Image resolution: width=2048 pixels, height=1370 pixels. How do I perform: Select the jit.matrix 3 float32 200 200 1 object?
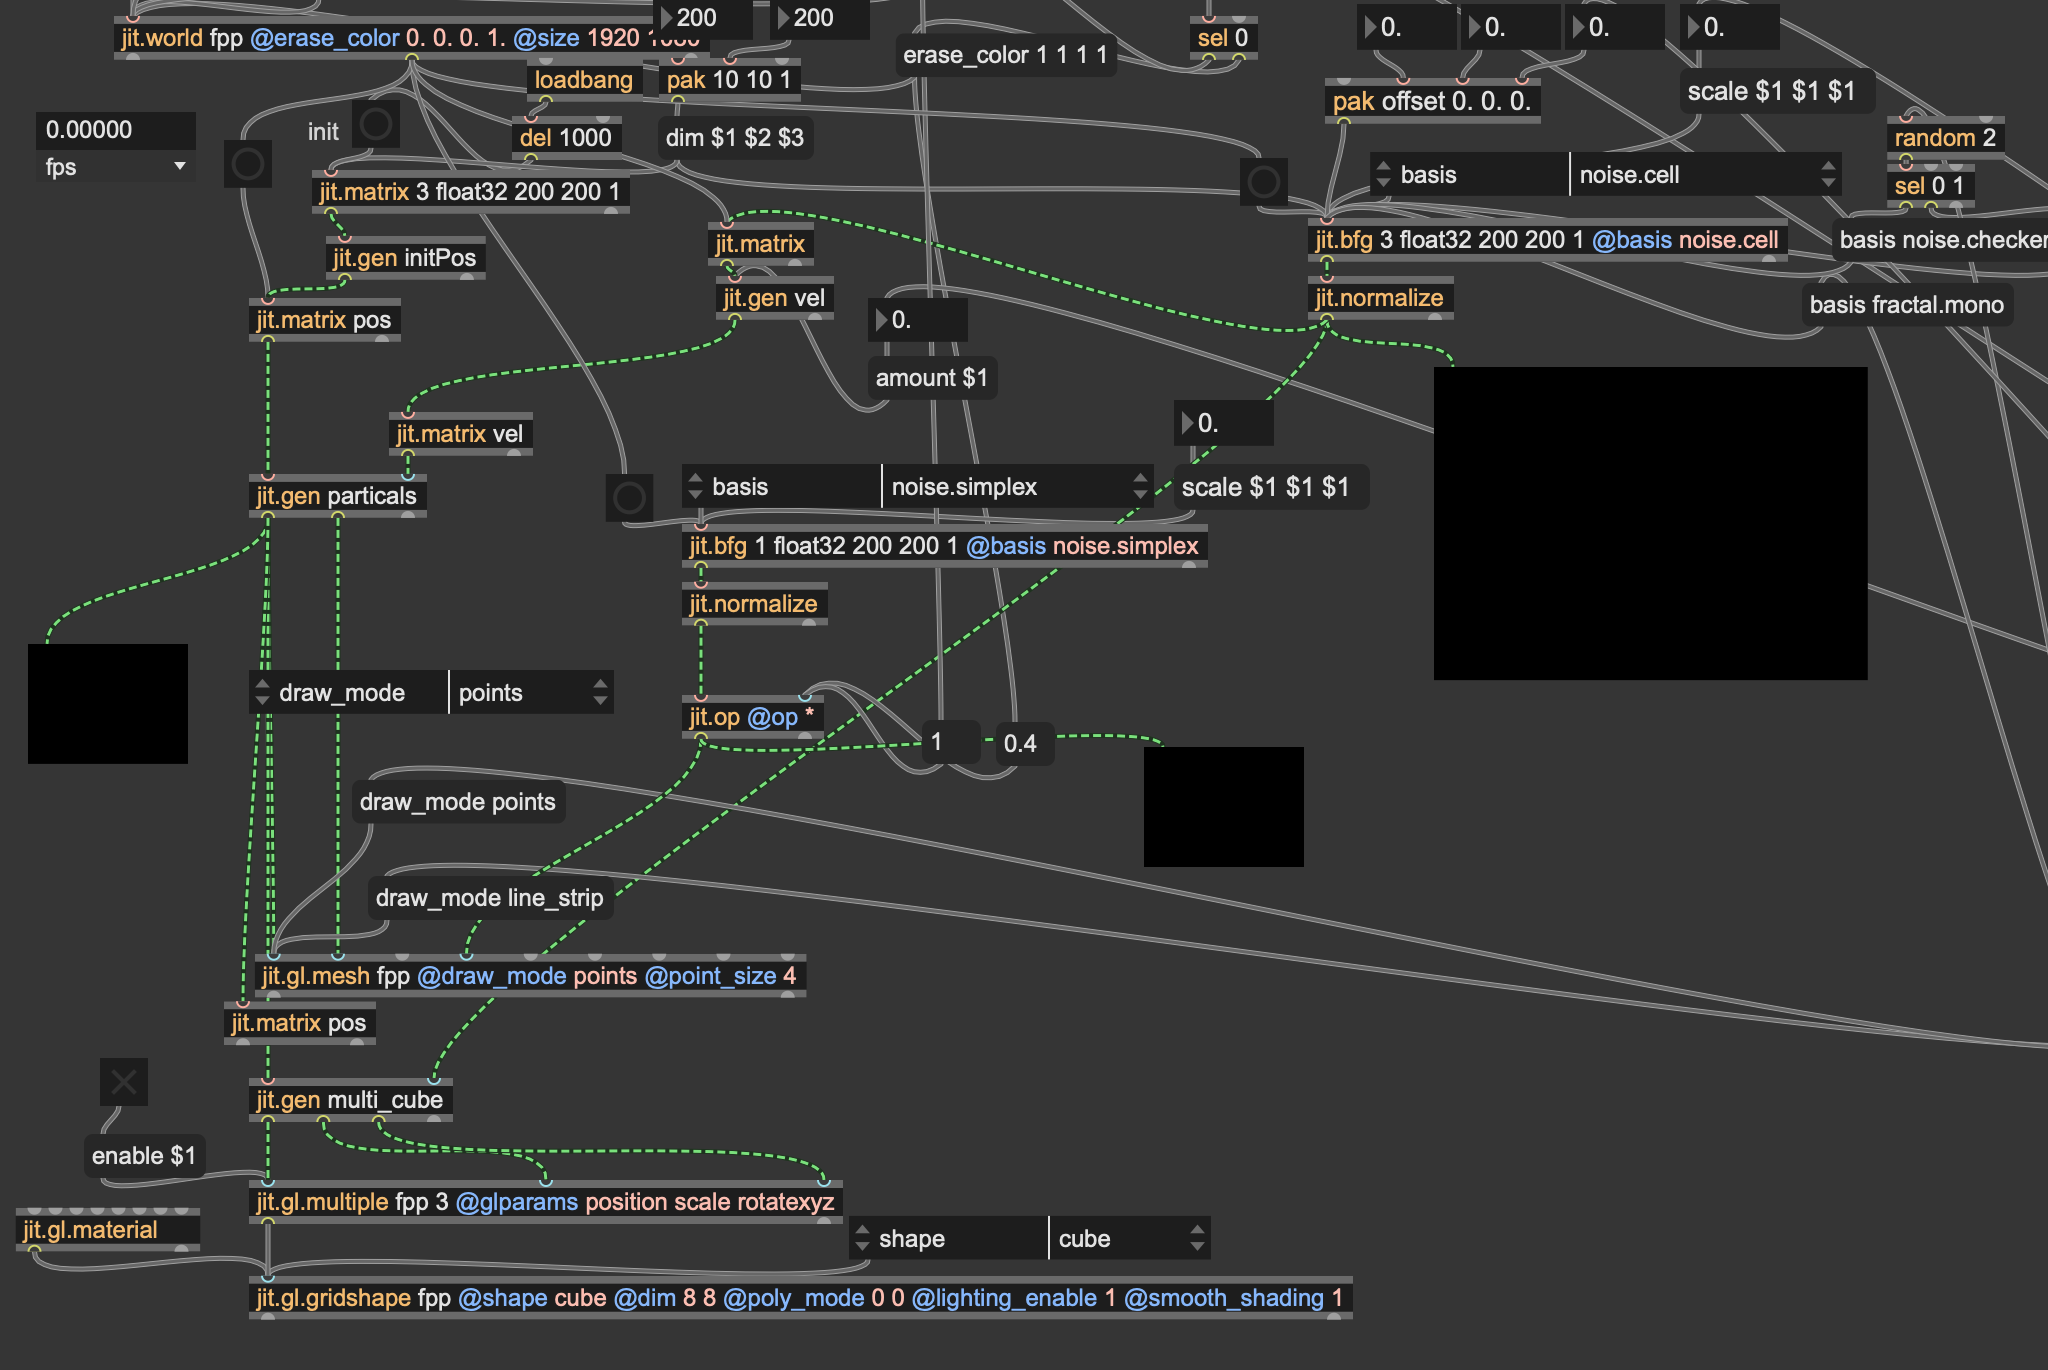coord(470,192)
